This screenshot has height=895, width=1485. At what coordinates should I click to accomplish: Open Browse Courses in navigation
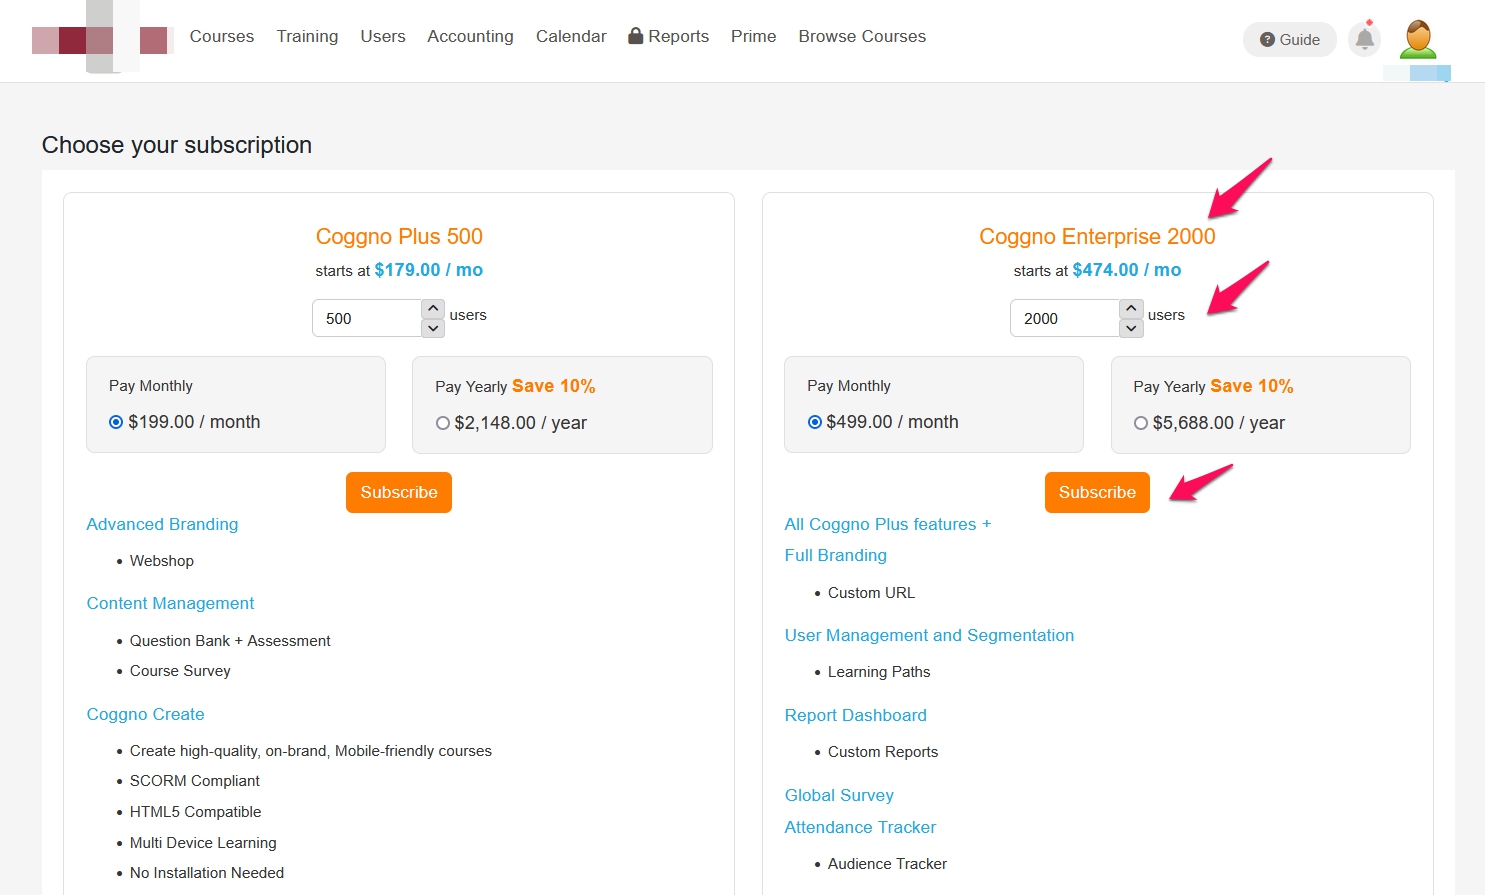point(862,36)
